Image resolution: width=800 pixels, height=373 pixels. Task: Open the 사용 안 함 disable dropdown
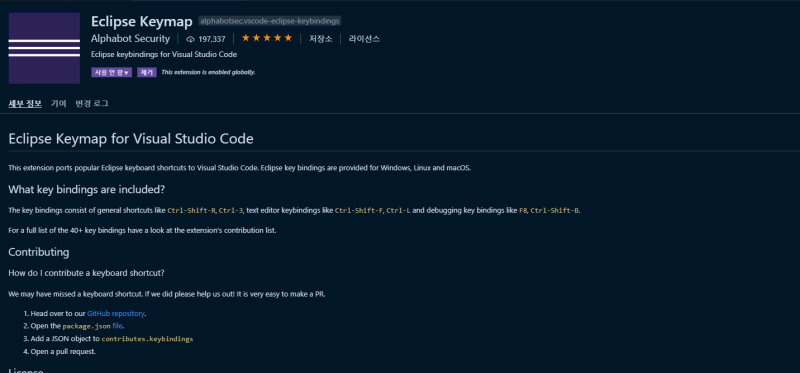coord(112,72)
